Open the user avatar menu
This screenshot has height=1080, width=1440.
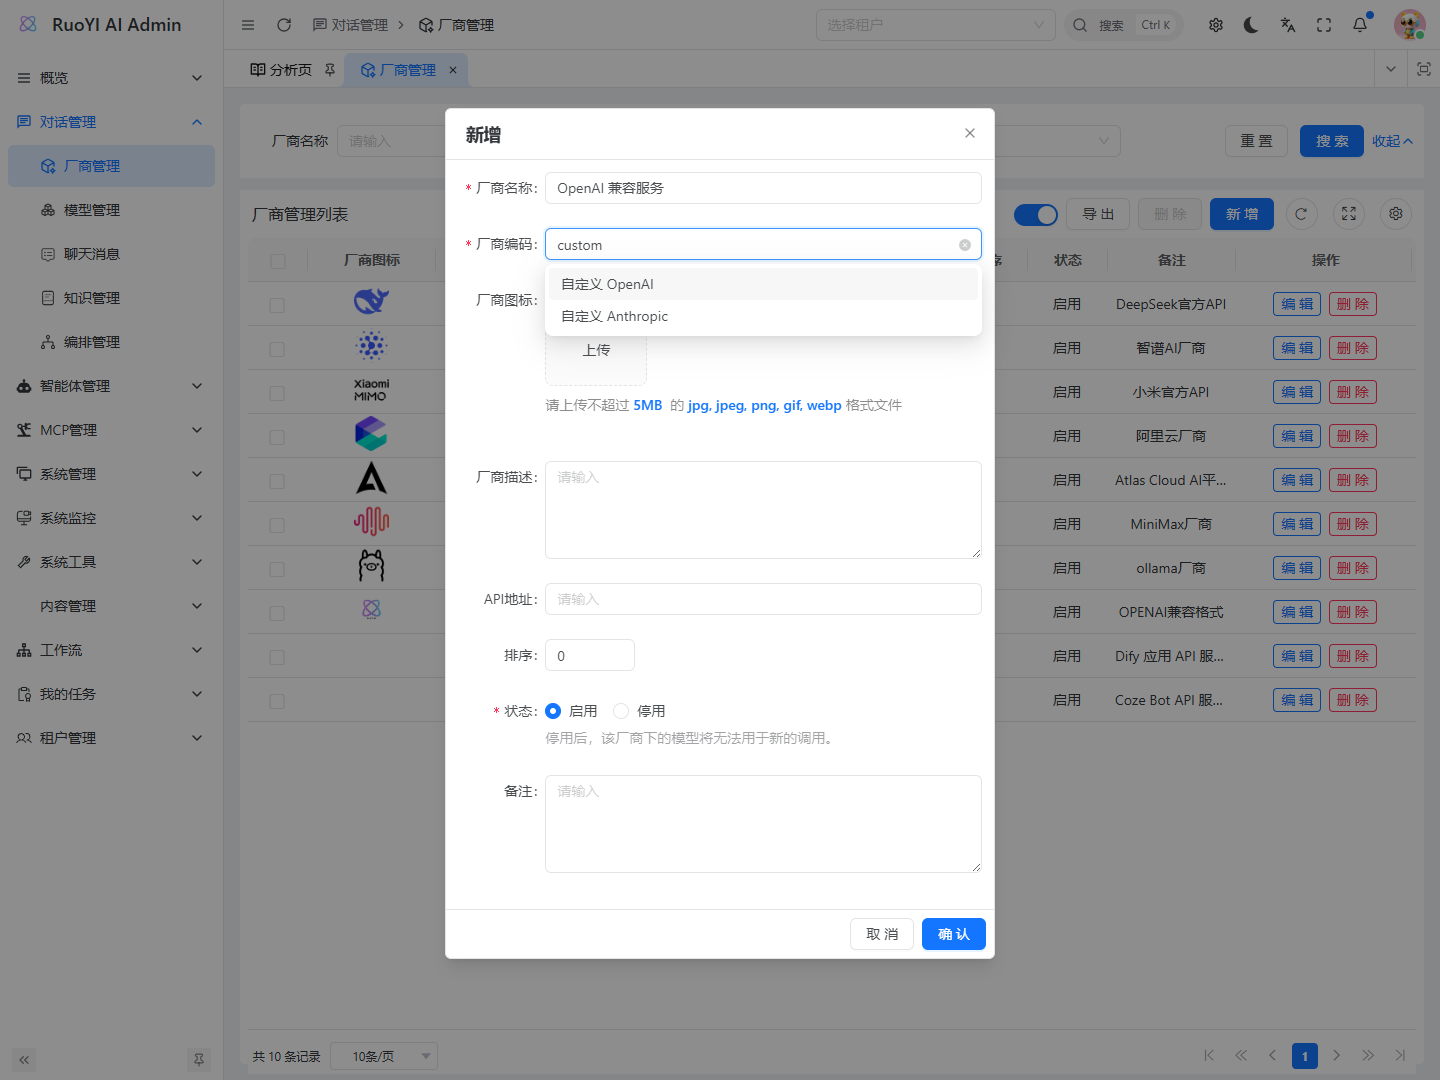[x=1410, y=25]
